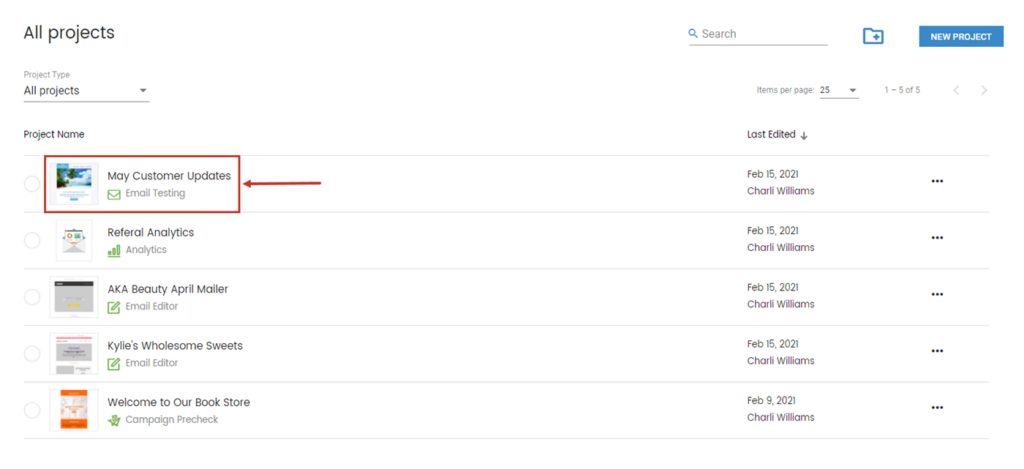Open three-dot menu for May Customer Updates
This screenshot has height=469, width=1024.
click(x=937, y=182)
